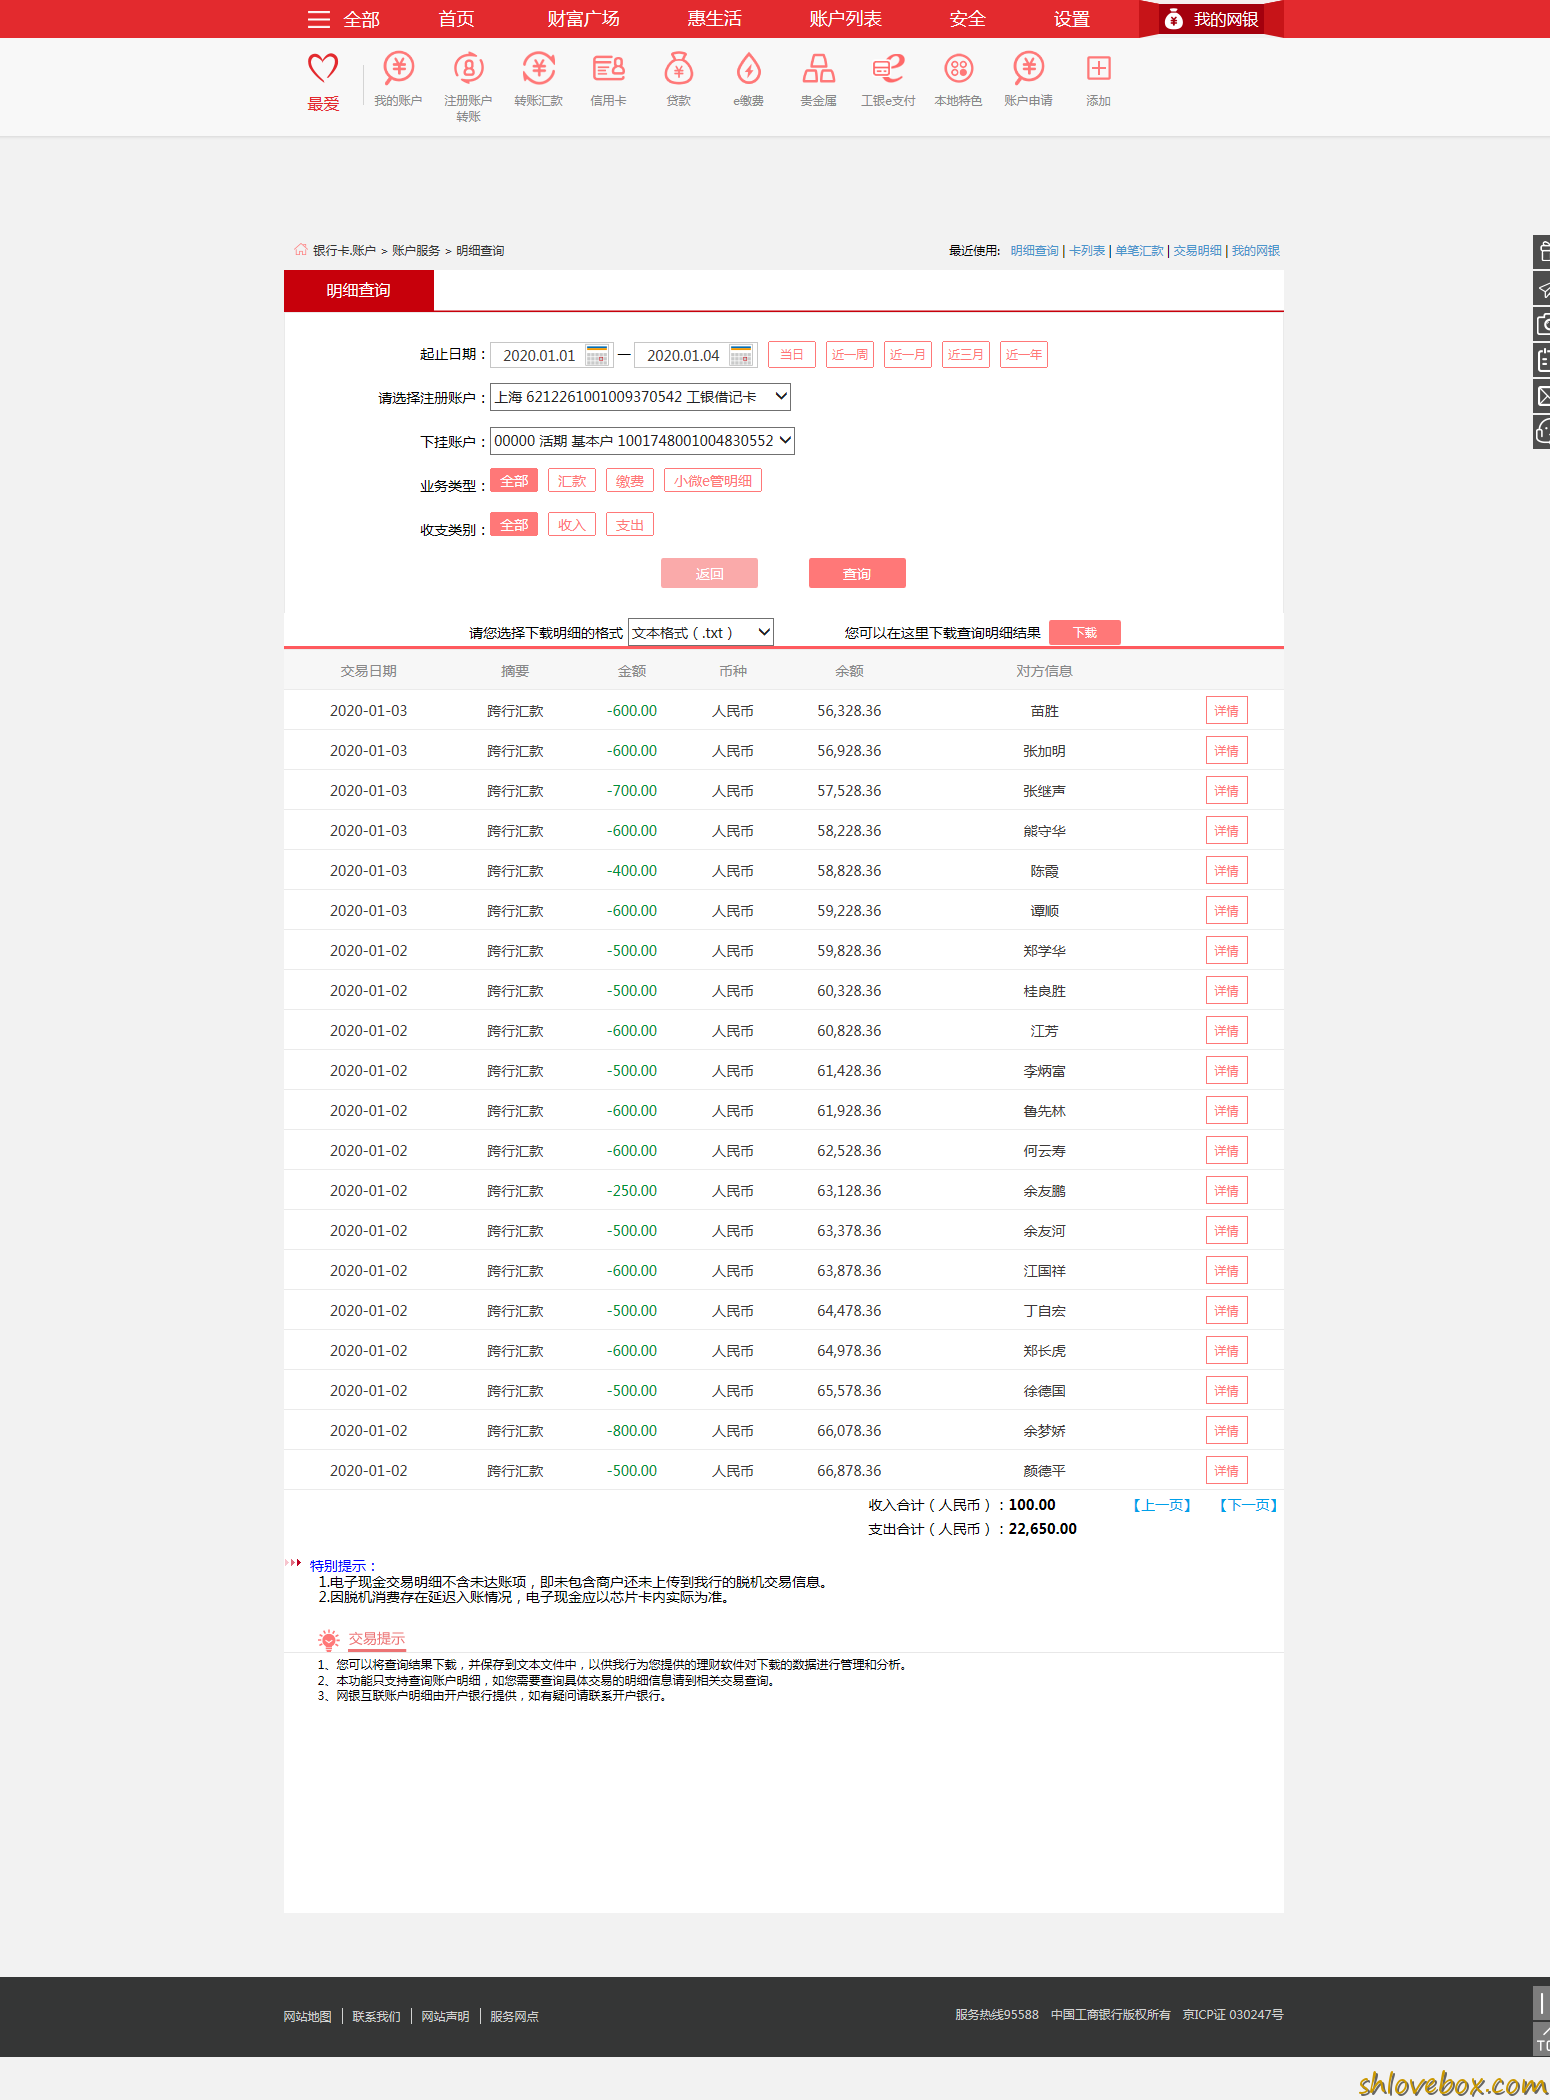This screenshot has height=2100, width=1550.
Task: Click 交易明细 recent-use link
Action: pyautogui.click(x=1197, y=251)
